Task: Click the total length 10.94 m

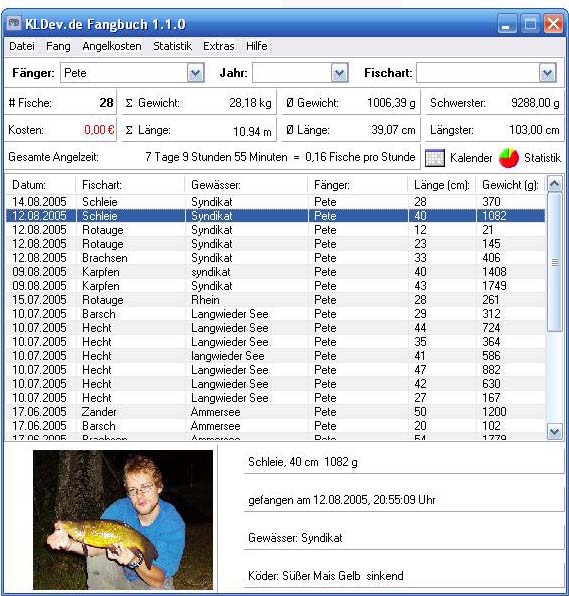Action: [252, 132]
